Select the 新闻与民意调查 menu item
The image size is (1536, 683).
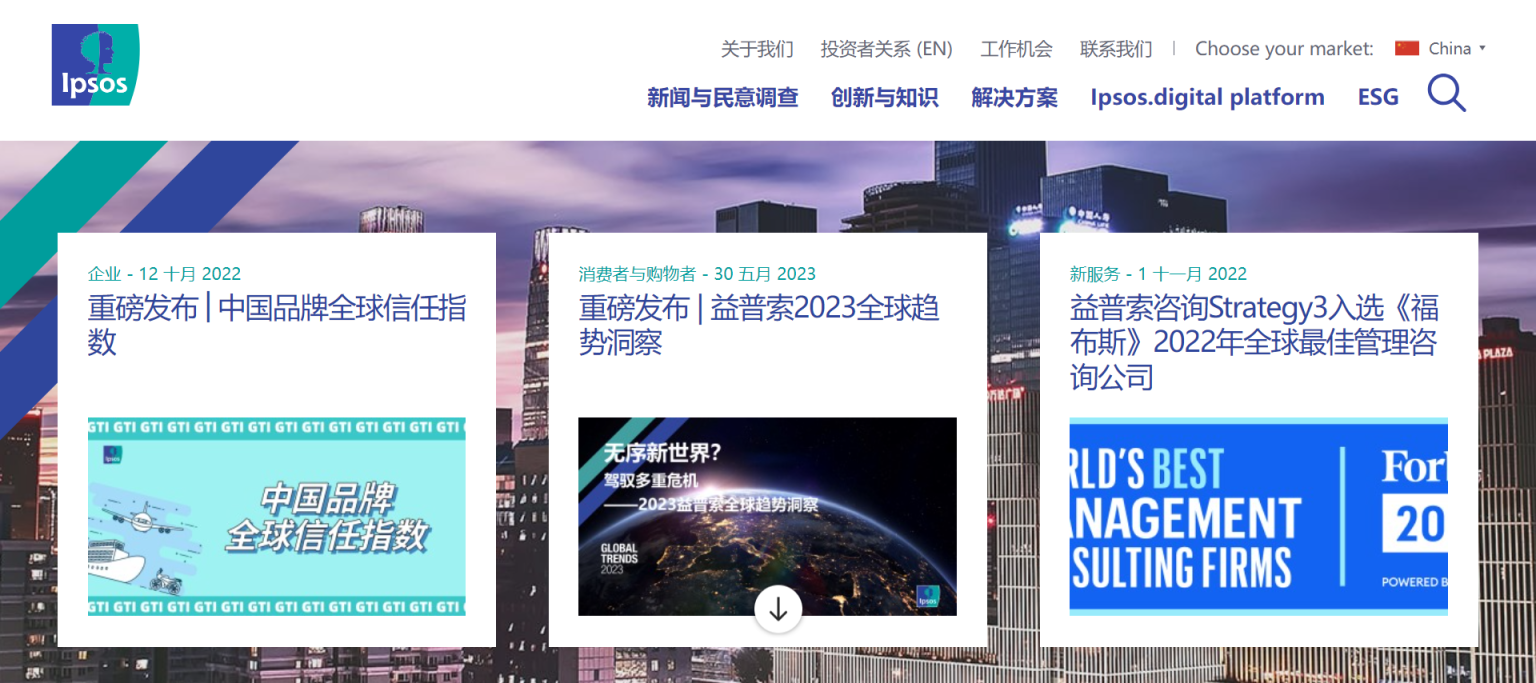723,97
